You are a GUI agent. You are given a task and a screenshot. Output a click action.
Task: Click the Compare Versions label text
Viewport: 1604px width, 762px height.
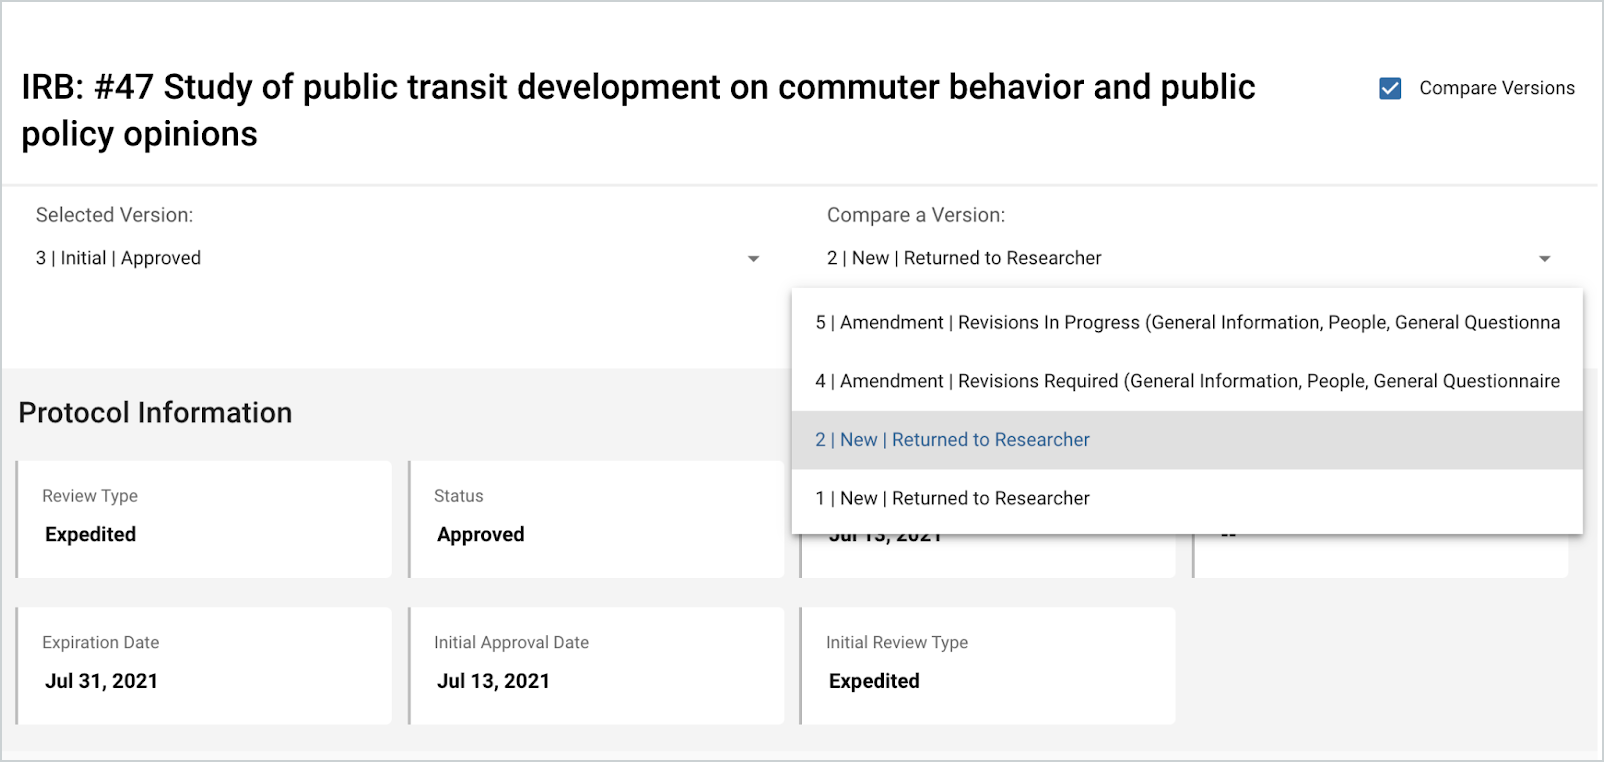pos(1496,88)
